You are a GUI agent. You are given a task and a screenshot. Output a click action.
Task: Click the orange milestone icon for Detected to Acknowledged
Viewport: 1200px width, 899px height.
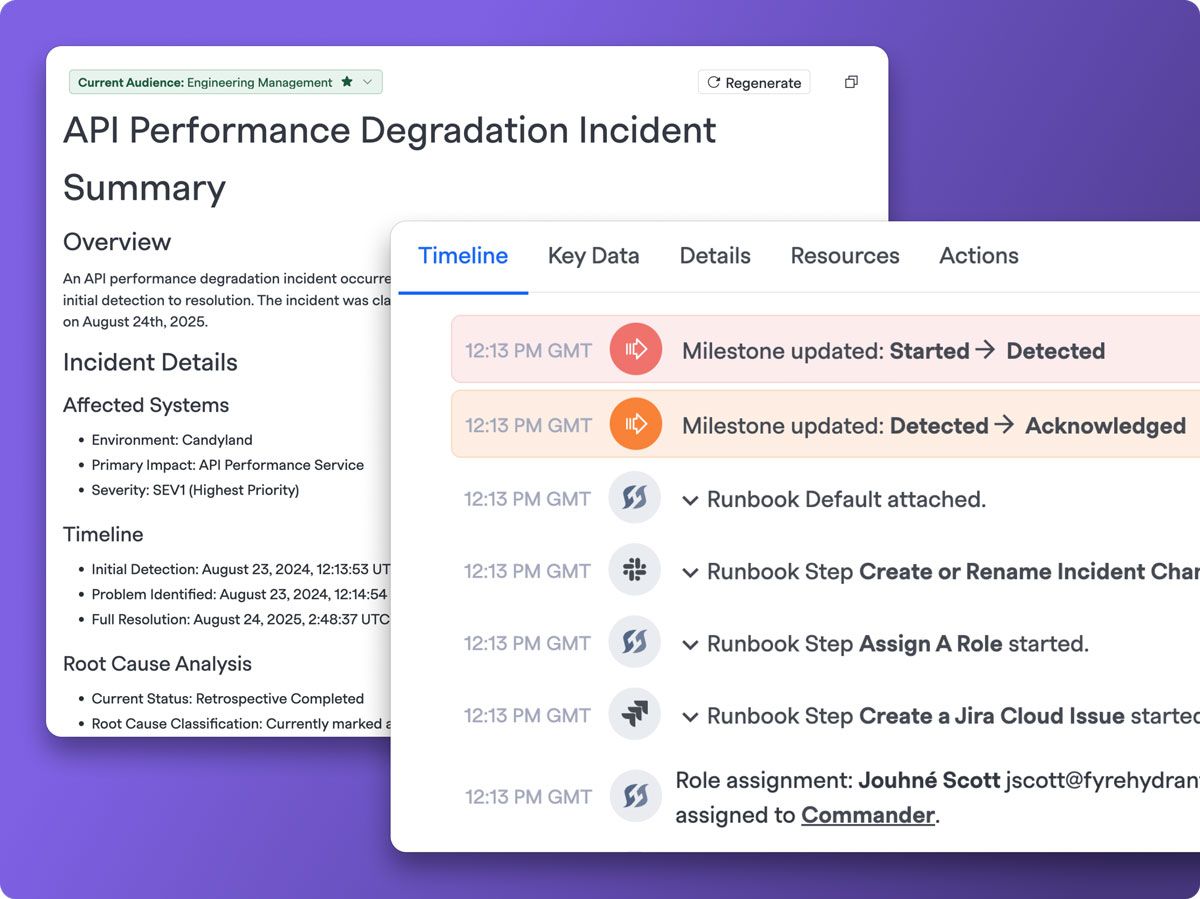(x=635, y=424)
